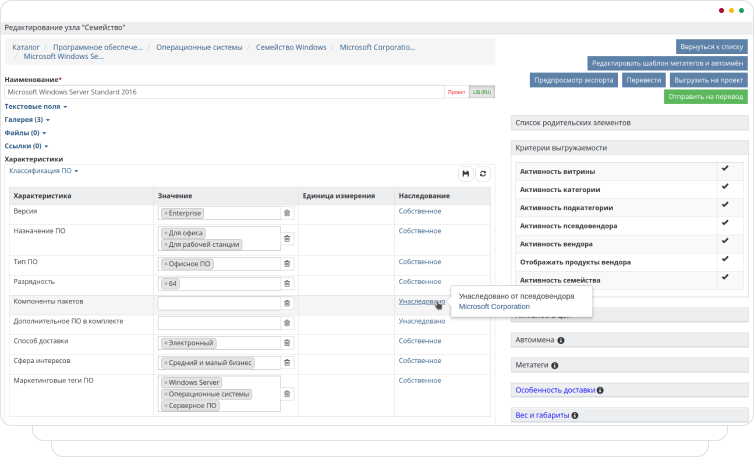
Task: Click info icon next to Особенность доставки
Action: click(x=600, y=390)
